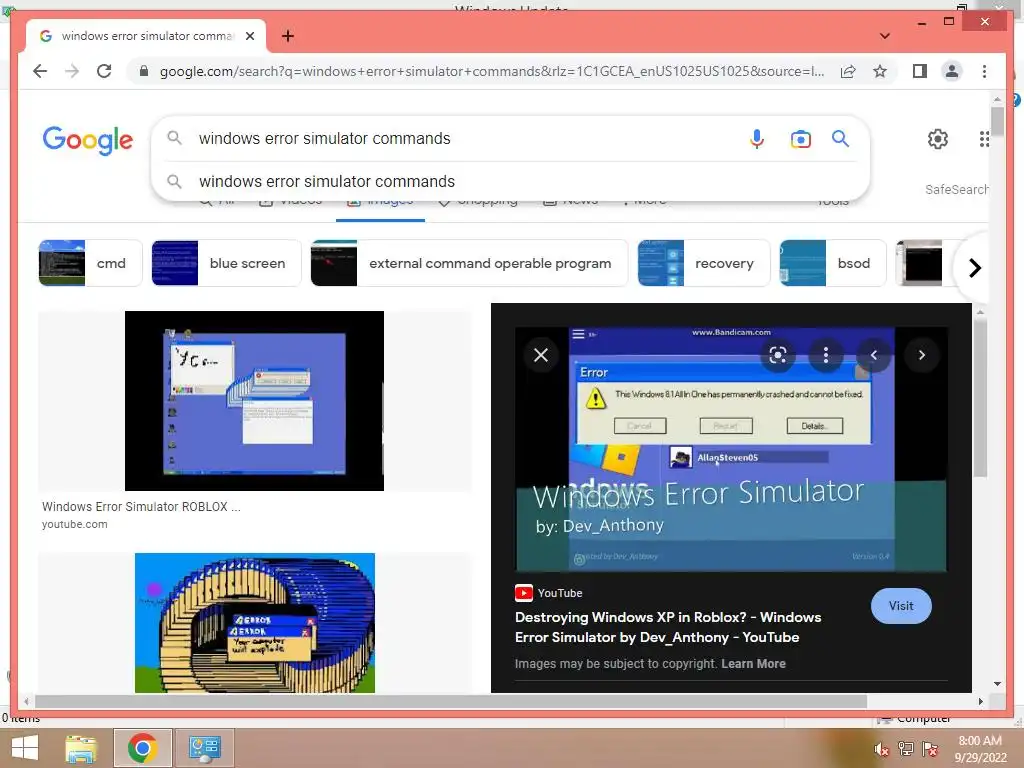Viewport: 1024px width, 768px height.
Task: Click the browser forward arrow
Action: [72, 71]
